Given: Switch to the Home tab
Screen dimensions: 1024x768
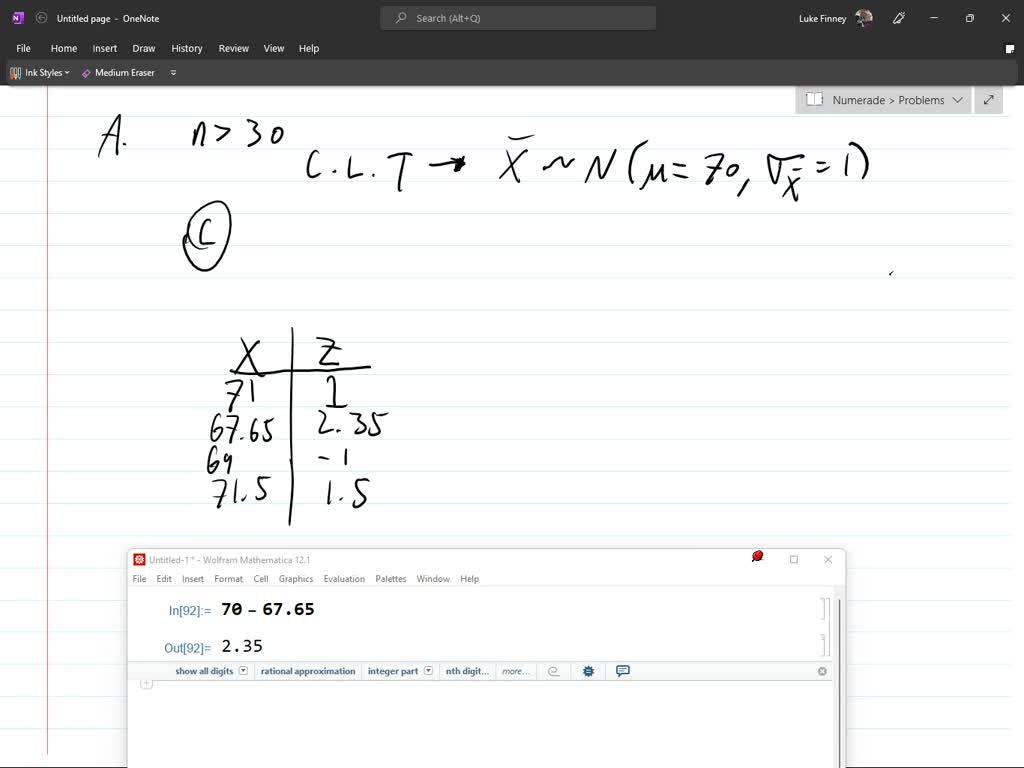Looking at the screenshot, I should (x=64, y=48).
